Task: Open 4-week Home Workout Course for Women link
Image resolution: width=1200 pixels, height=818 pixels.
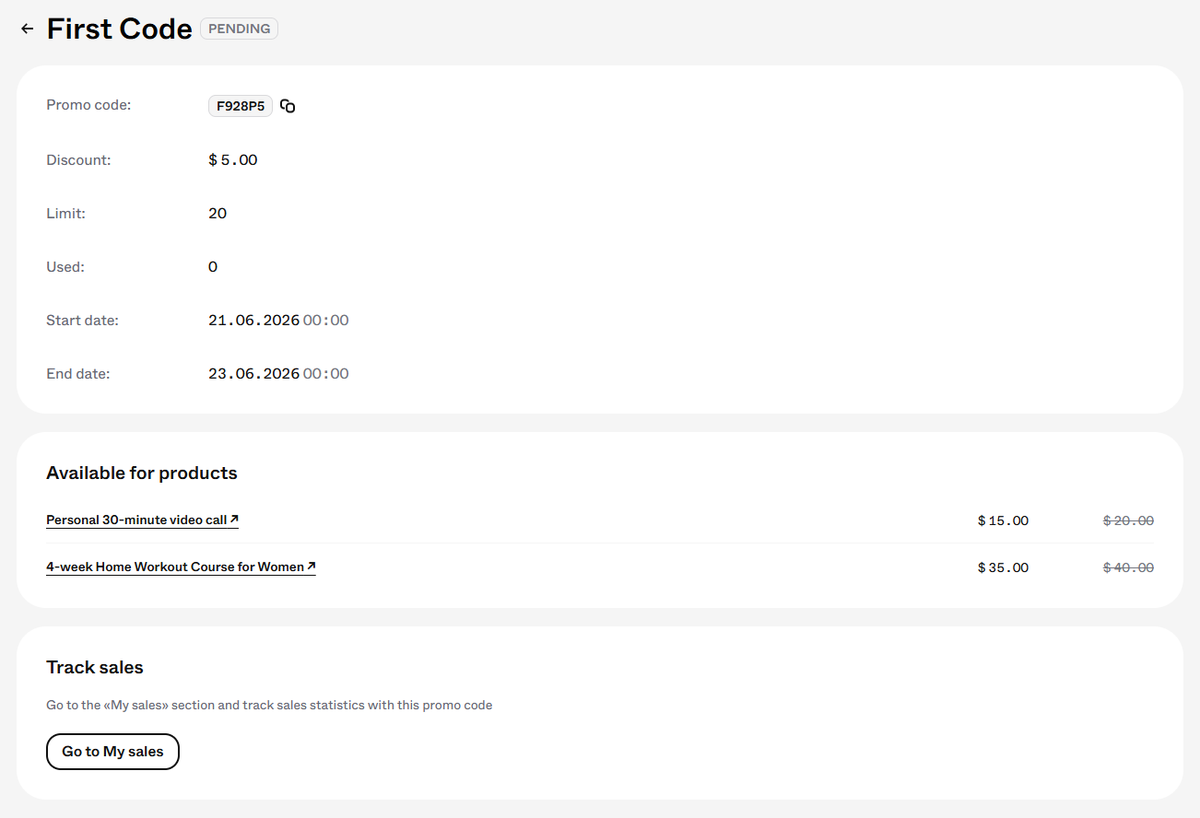Action: click(181, 567)
